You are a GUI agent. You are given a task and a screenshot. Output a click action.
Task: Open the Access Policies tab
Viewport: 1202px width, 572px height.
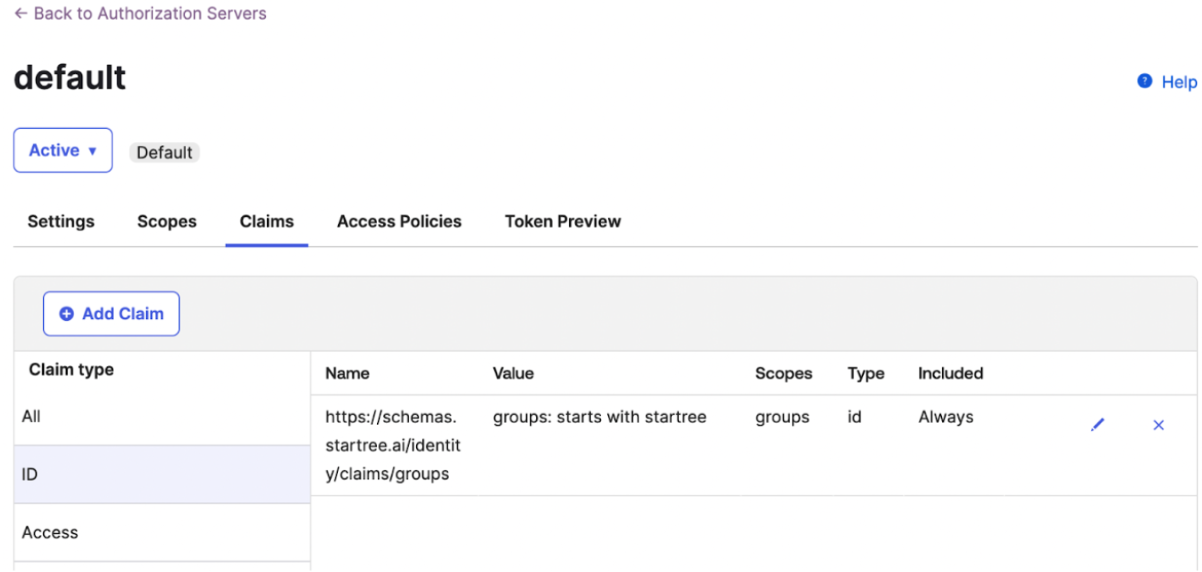click(x=399, y=221)
